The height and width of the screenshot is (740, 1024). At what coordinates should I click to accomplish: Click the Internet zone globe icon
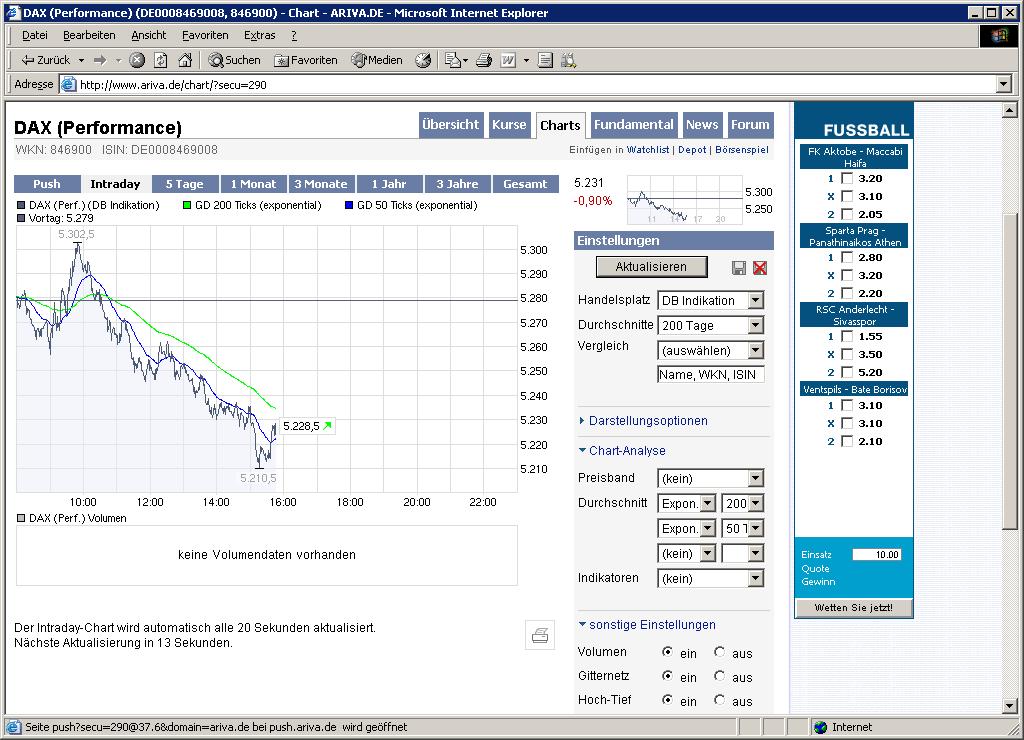(x=820, y=727)
